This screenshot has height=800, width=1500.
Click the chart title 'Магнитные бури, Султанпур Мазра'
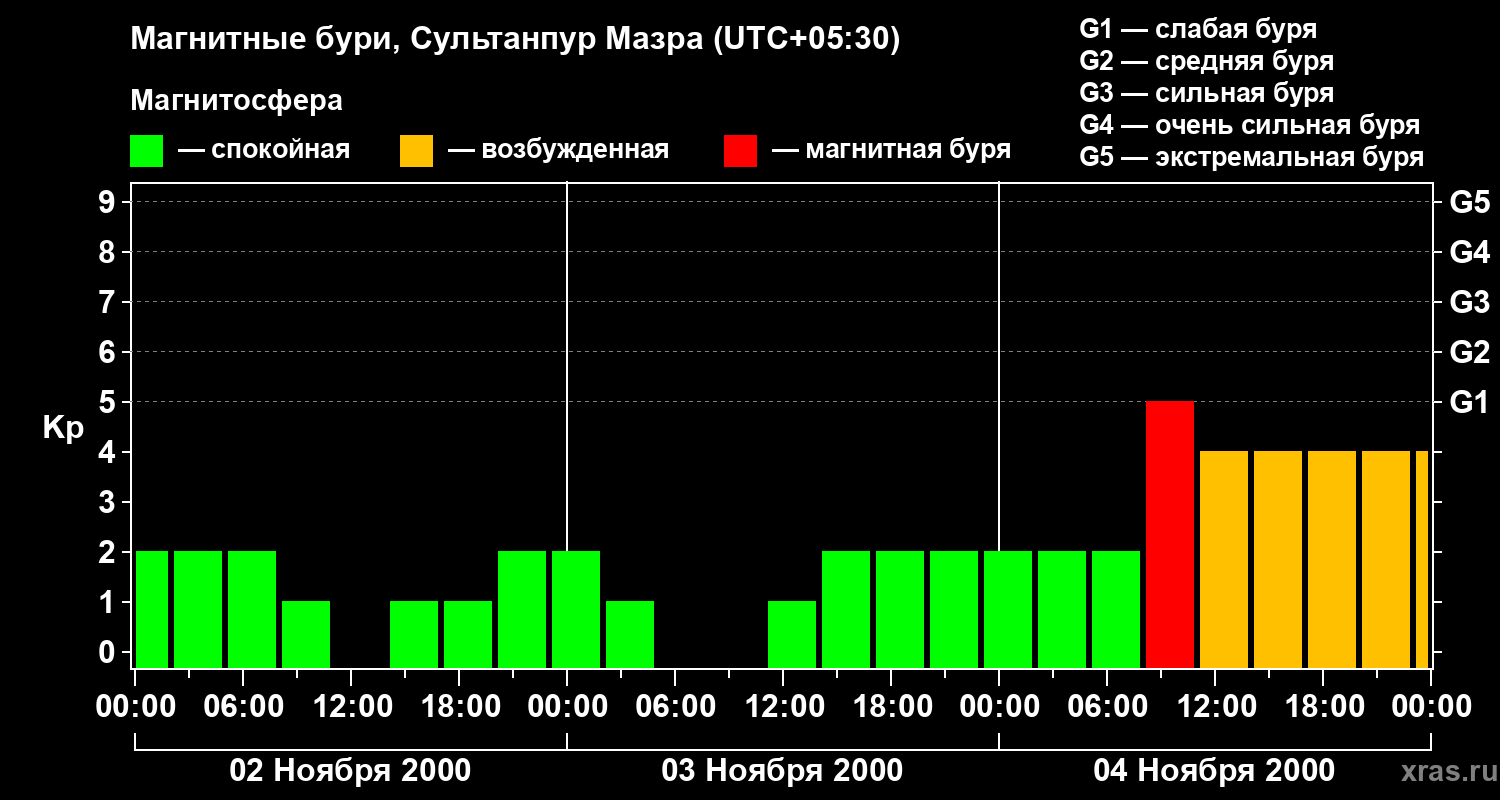[x=415, y=40]
